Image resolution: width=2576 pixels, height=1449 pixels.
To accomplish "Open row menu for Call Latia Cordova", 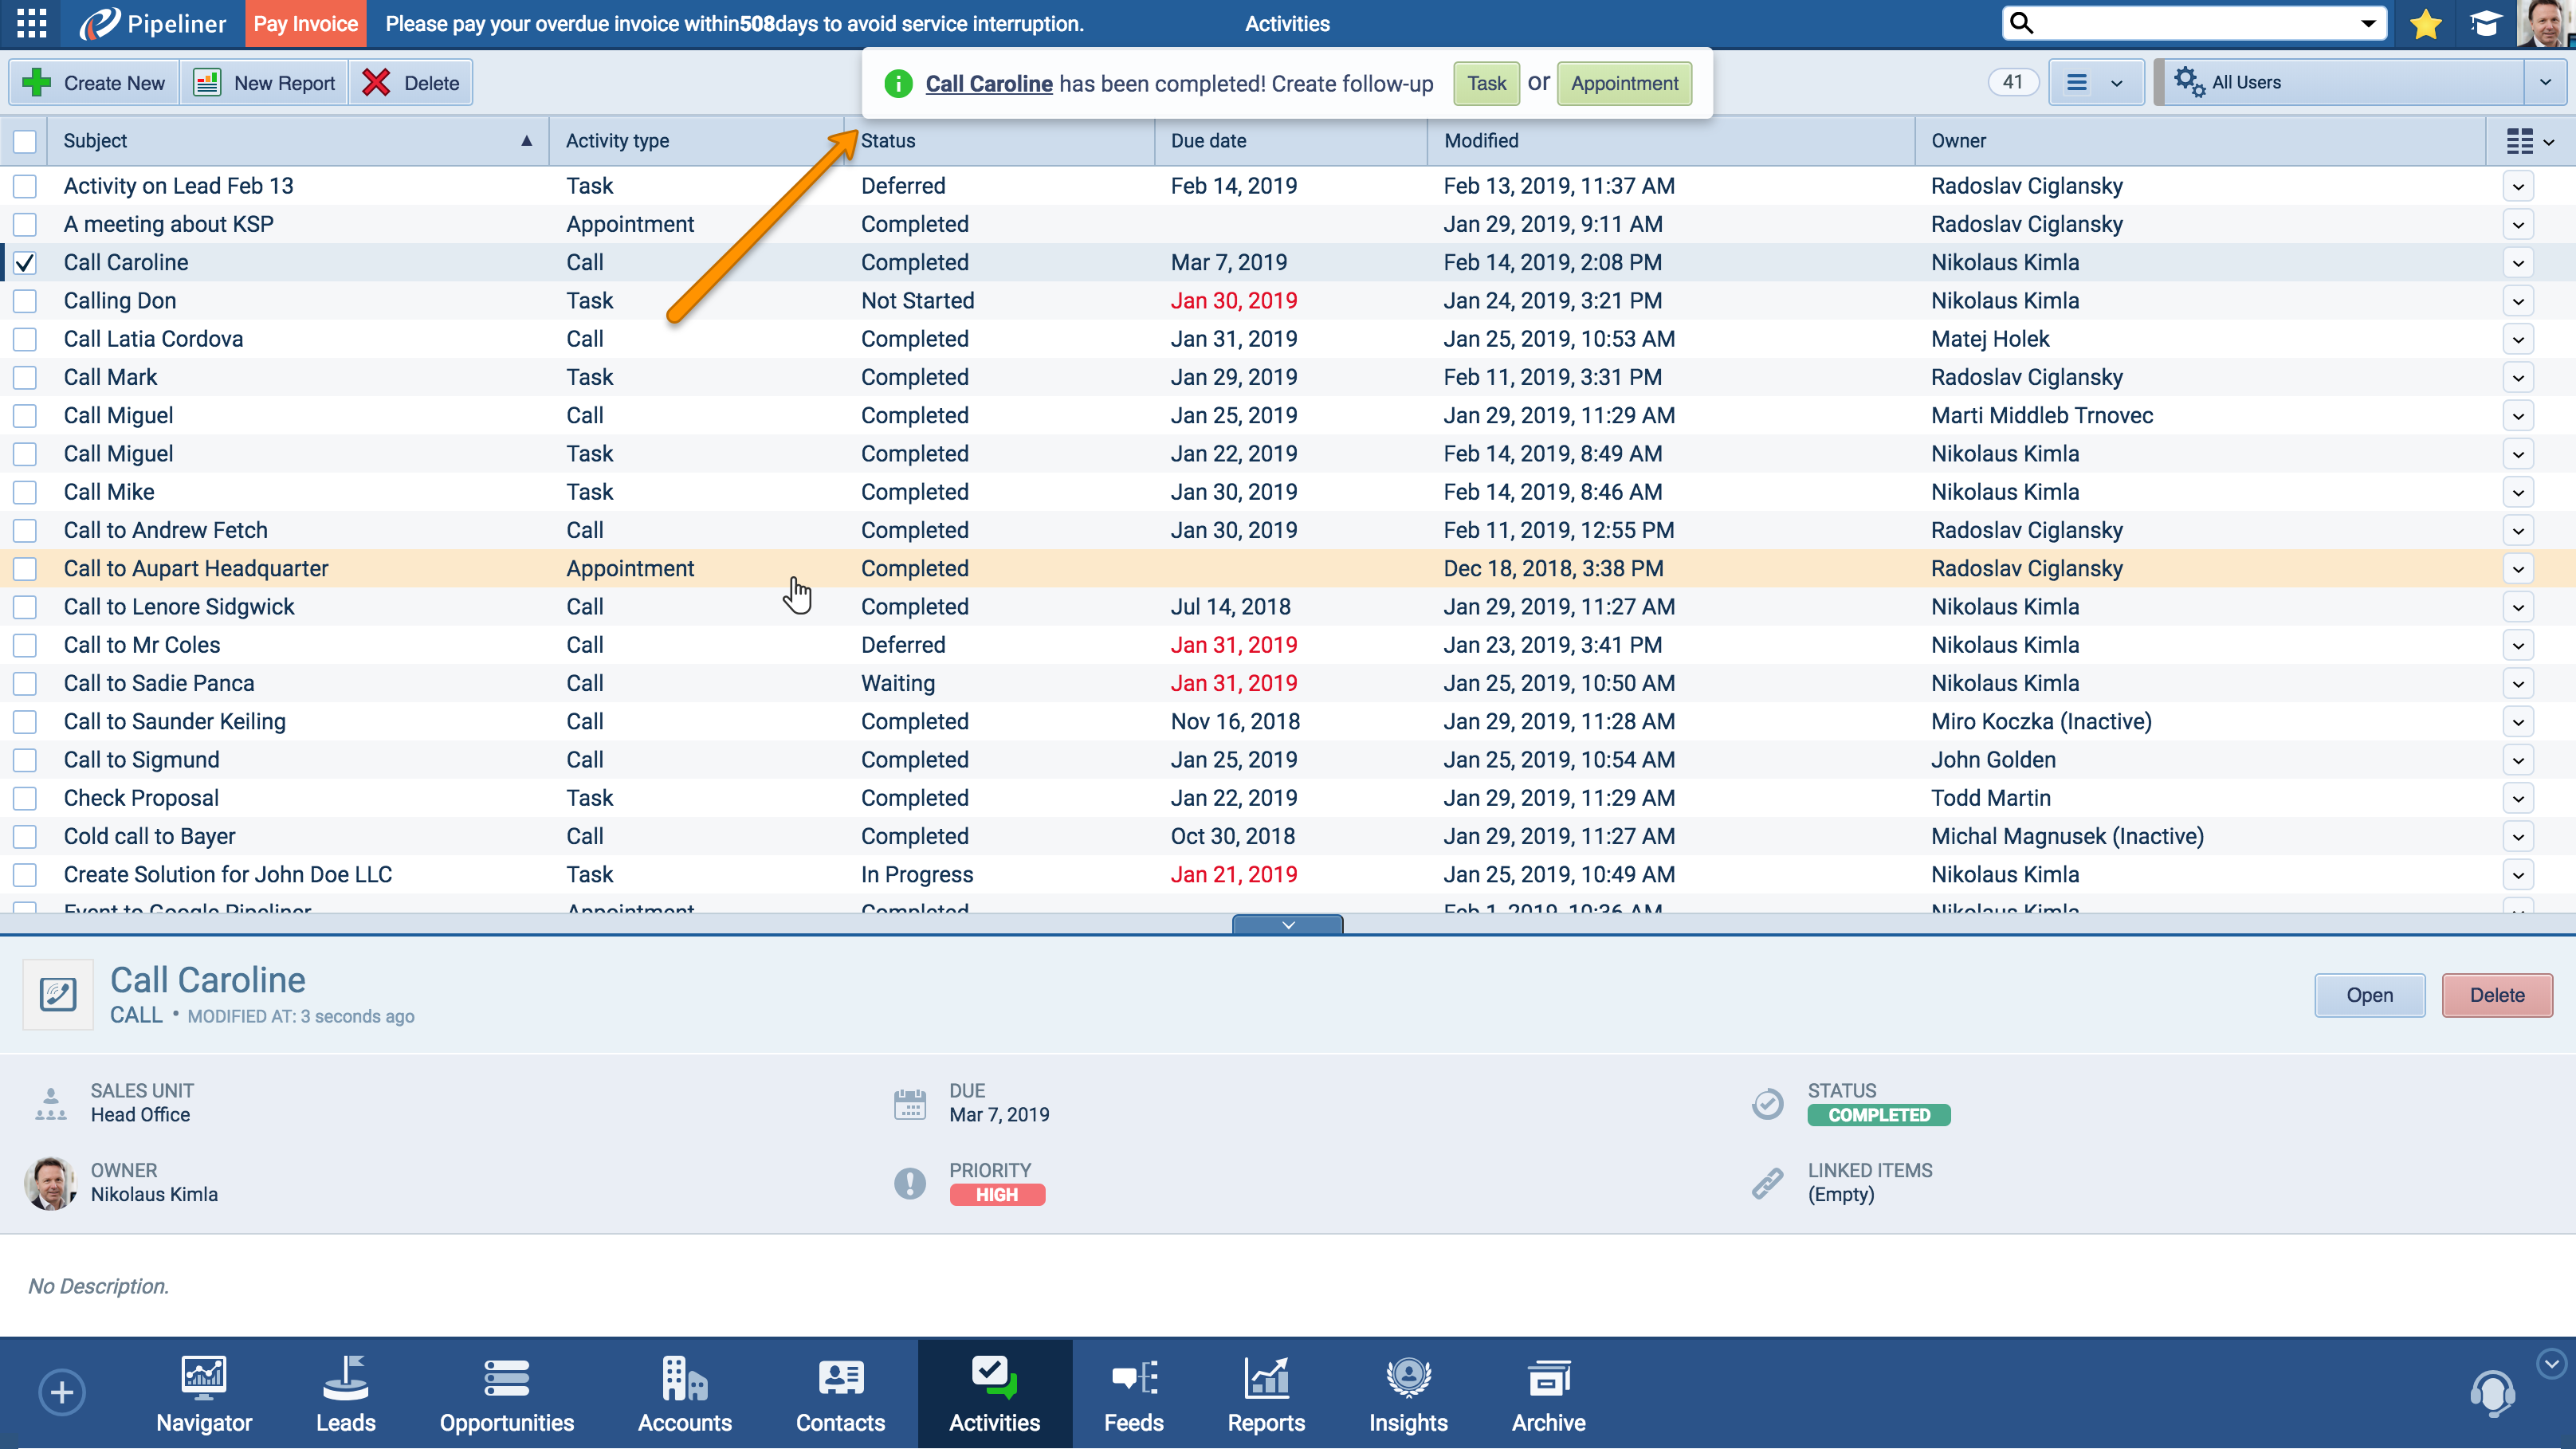I will click(2517, 340).
